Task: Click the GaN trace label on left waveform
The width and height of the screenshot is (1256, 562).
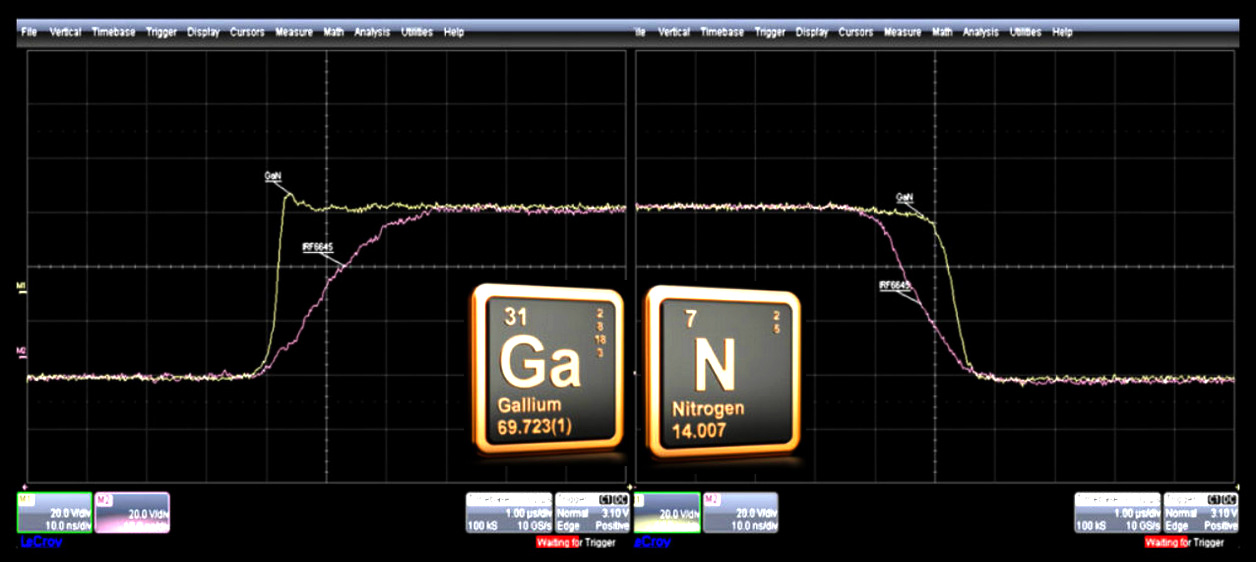Action: [273, 176]
